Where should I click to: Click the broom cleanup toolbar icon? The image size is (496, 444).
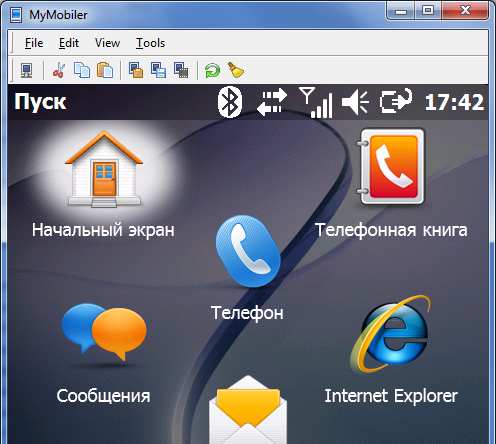pos(236,70)
